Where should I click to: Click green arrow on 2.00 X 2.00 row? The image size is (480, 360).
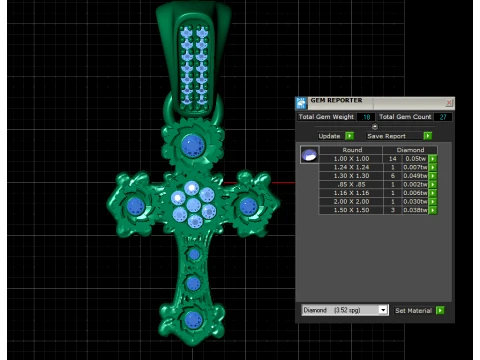433,202
